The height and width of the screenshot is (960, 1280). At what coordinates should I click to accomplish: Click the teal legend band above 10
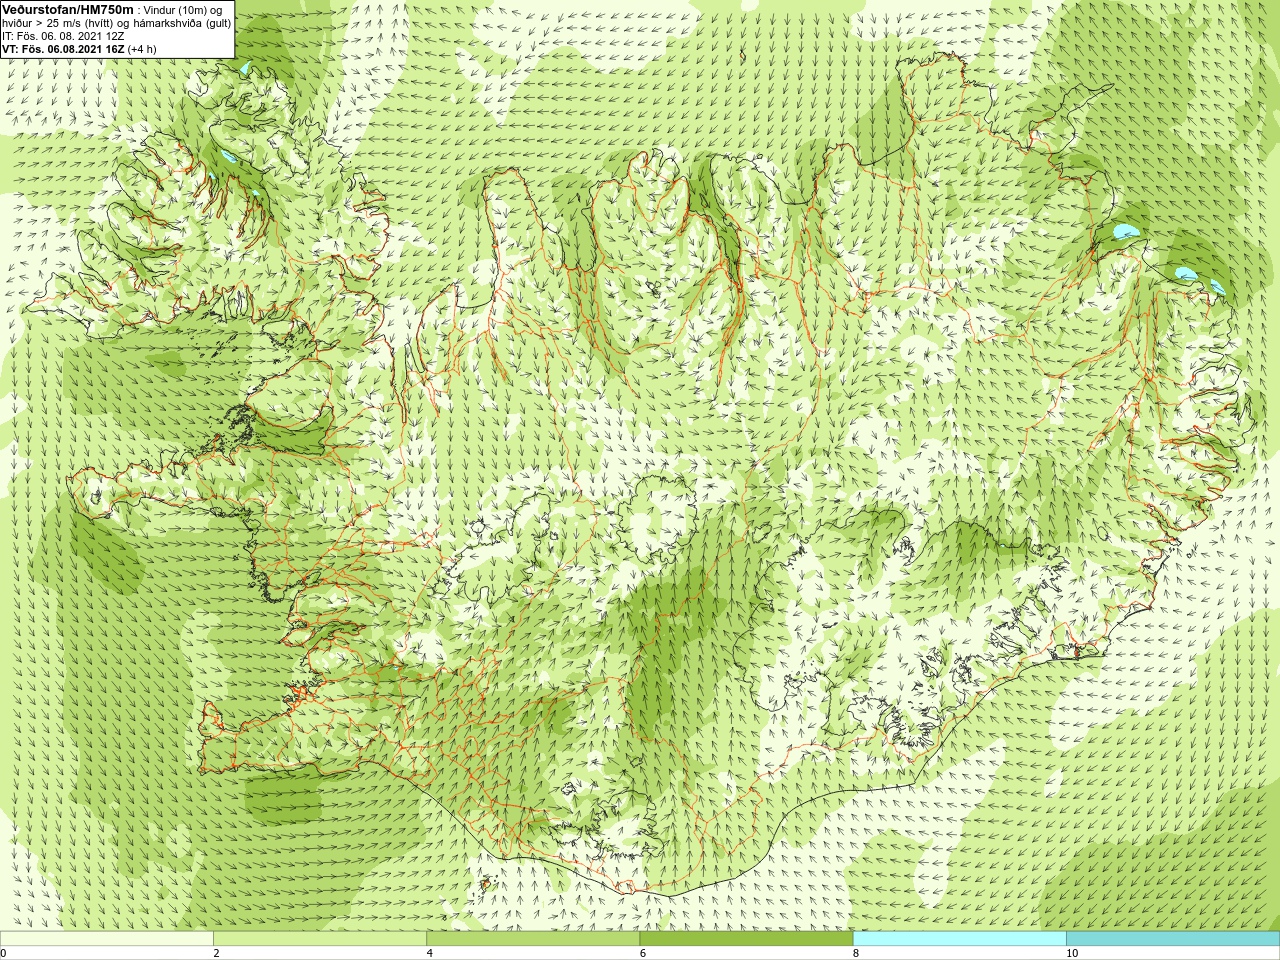click(1173, 939)
